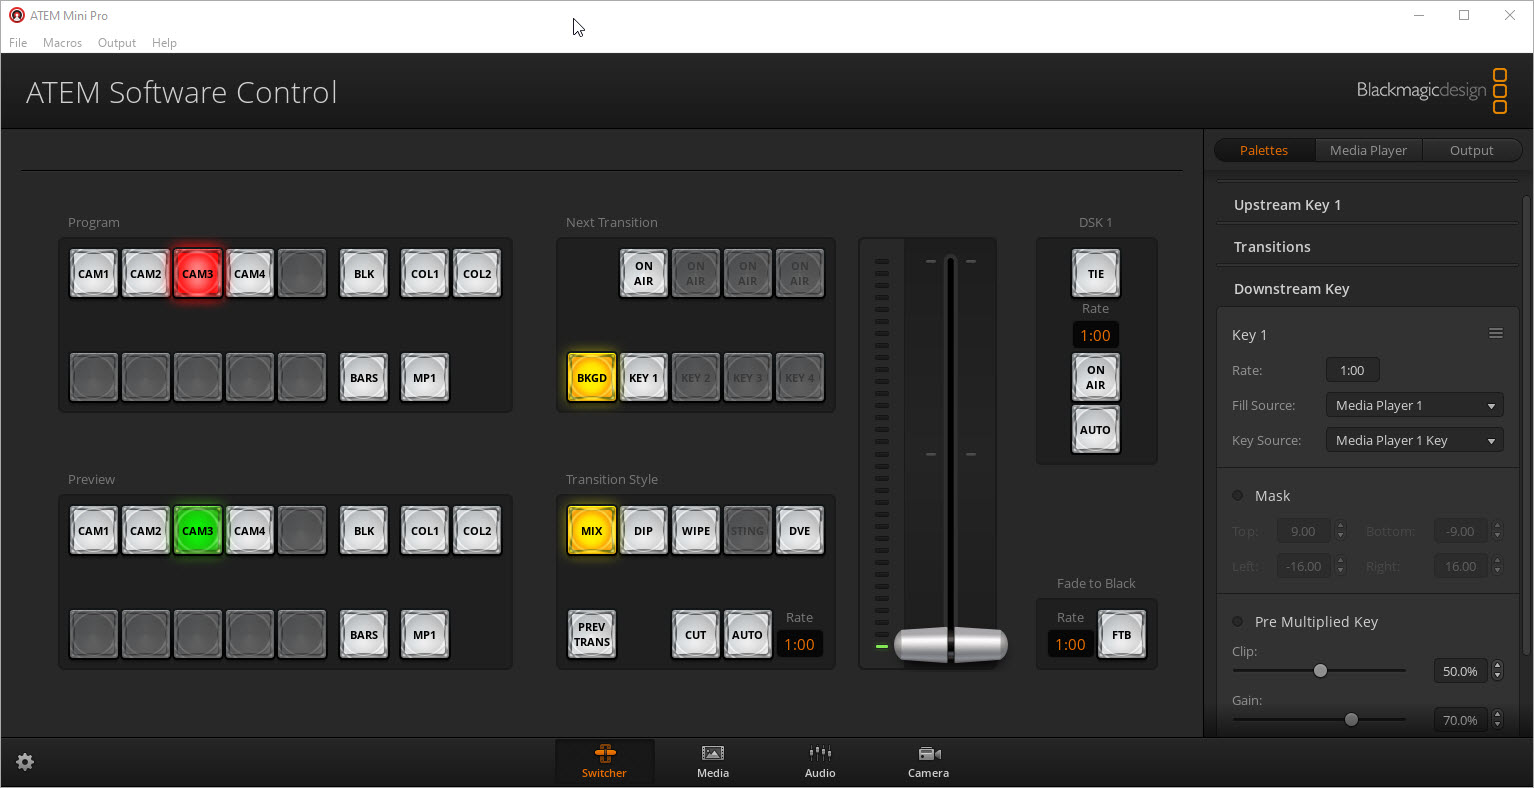
Task: Select MP1 on the Preview bus
Action: click(x=425, y=635)
